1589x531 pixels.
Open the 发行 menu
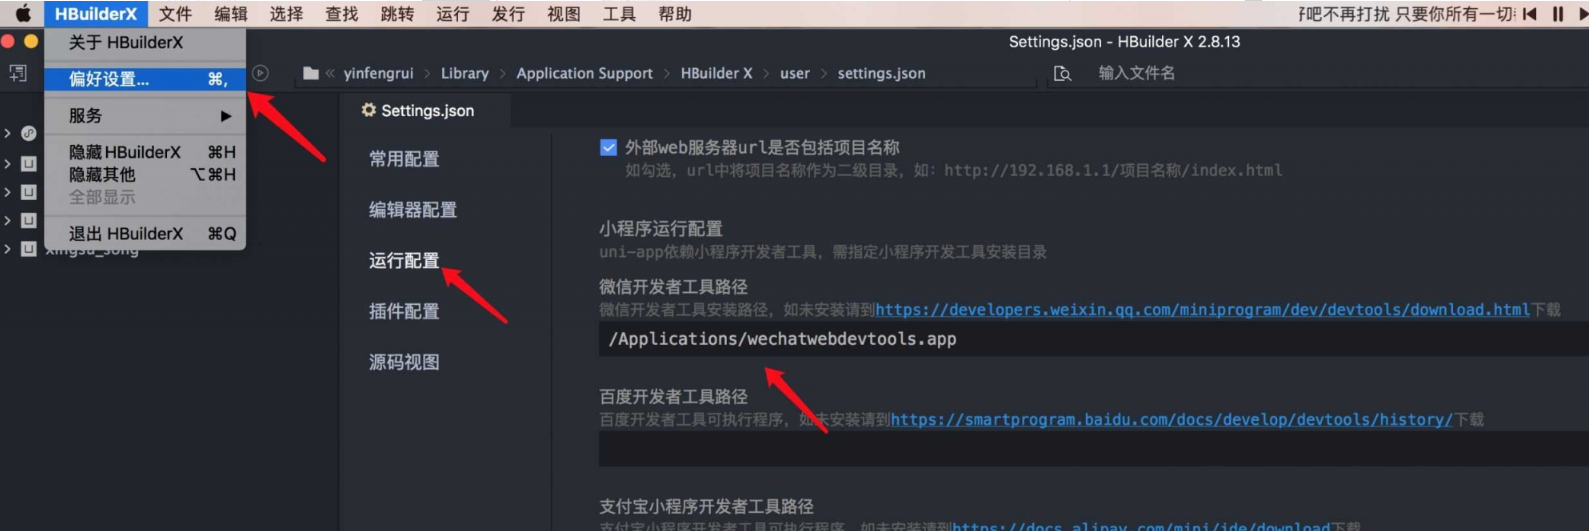[508, 14]
